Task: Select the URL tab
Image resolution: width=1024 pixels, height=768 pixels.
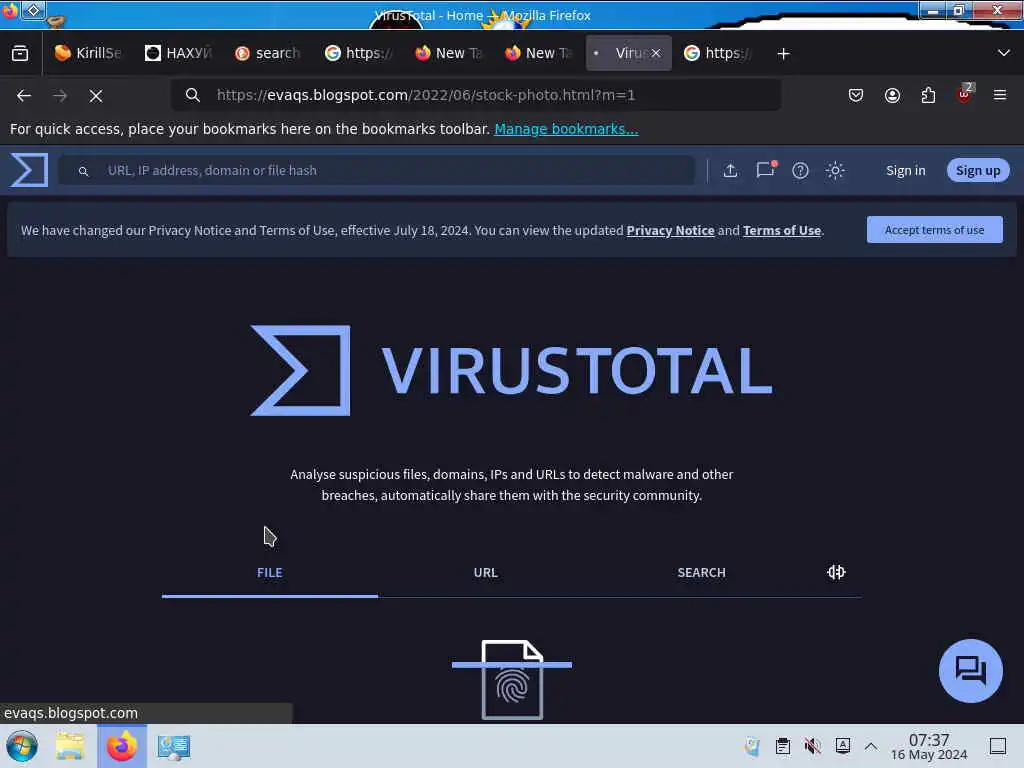Action: click(x=486, y=573)
